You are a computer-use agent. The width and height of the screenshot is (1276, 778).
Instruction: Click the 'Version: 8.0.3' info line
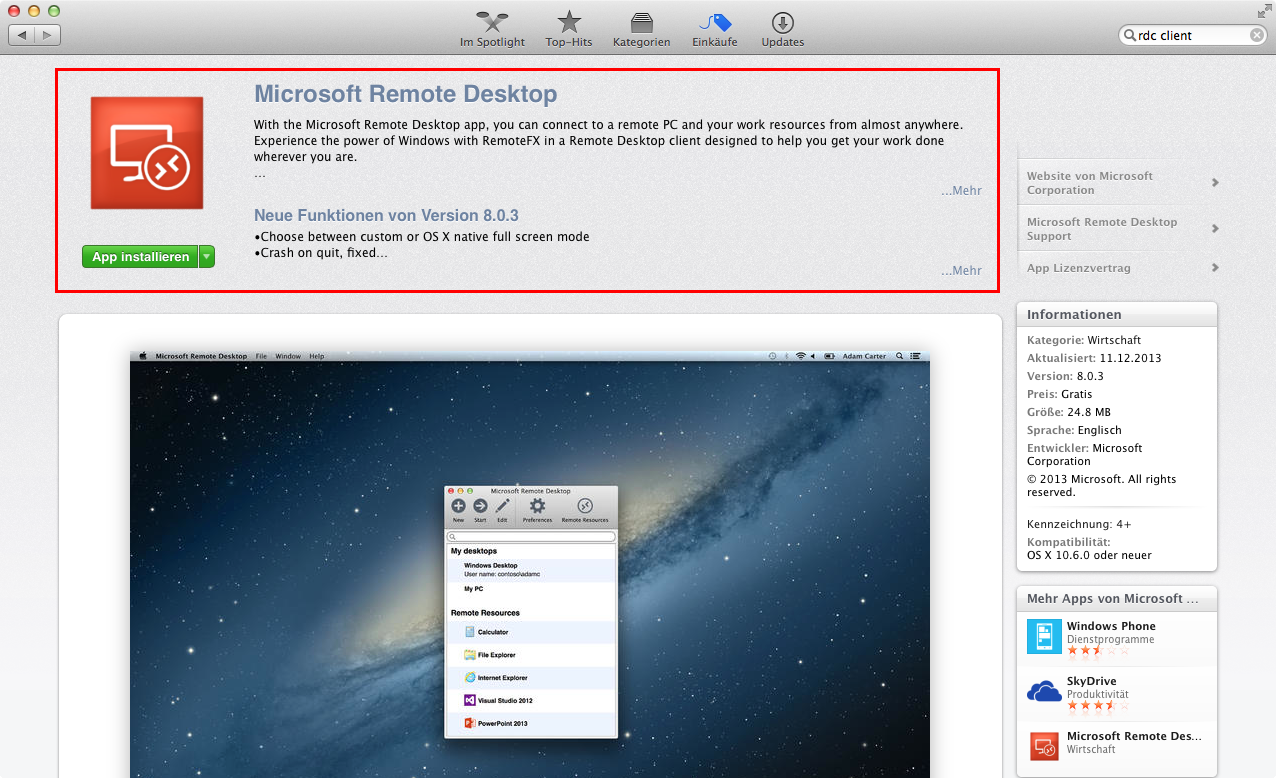click(x=1065, y=376)
